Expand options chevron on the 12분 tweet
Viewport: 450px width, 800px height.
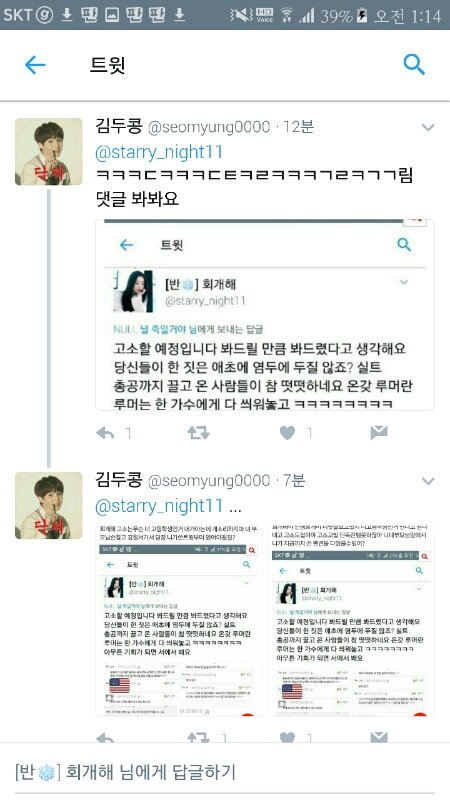click(x=428, y=127)
